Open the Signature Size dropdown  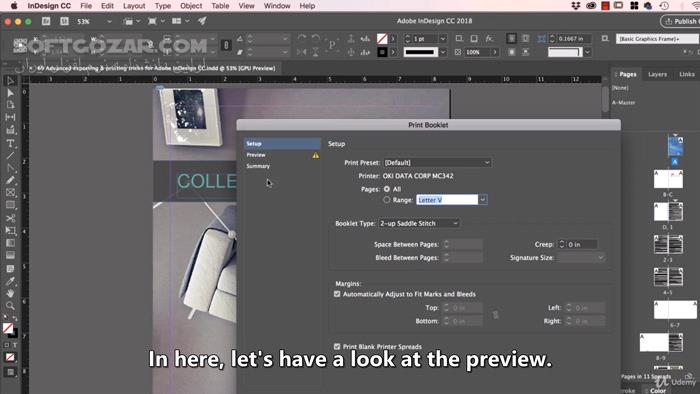point(580,257)
